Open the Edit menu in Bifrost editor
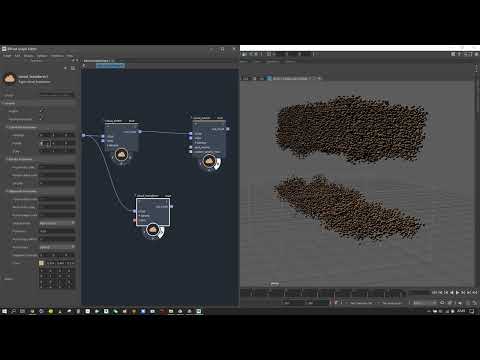Image resolution: width=480 pixels, height=360 pixels. [17, 56]
